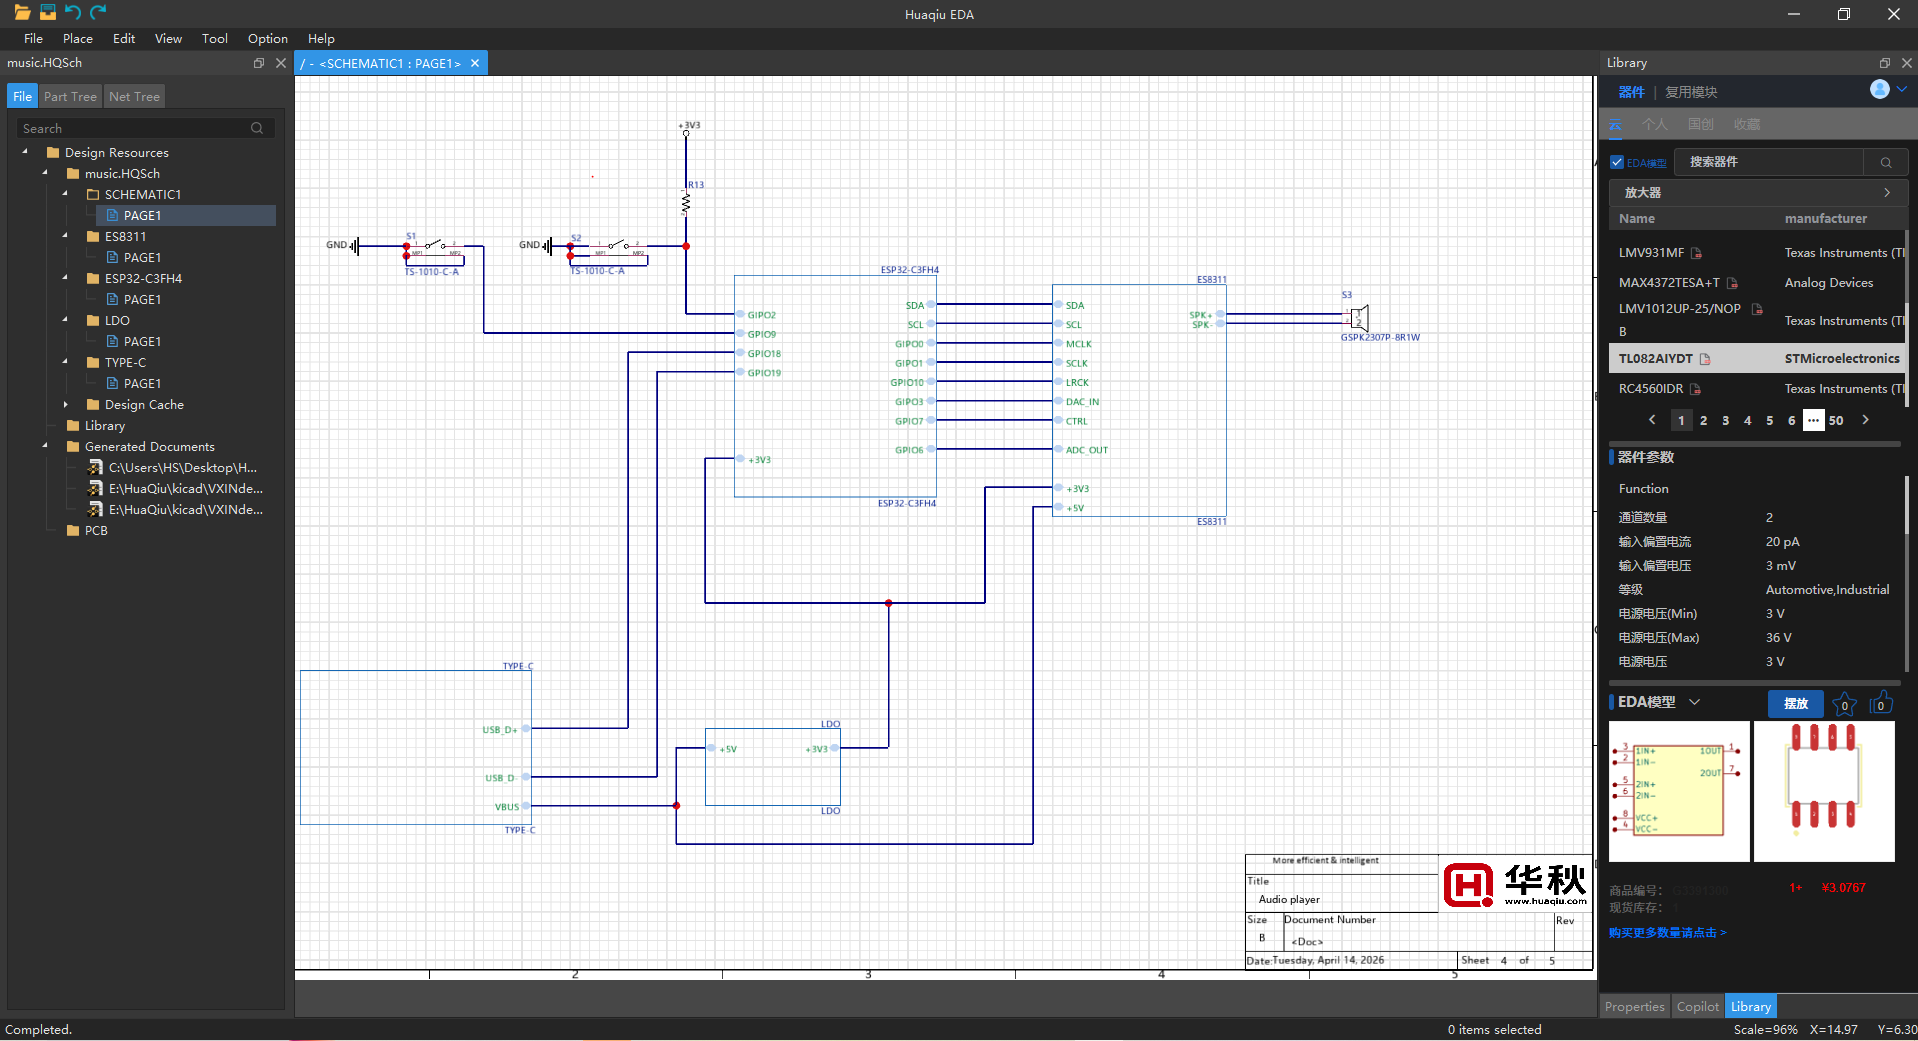Click the datasheet icon beside LMV931MF
The image size is (1918, 1041).
(x=1696, y=253)
